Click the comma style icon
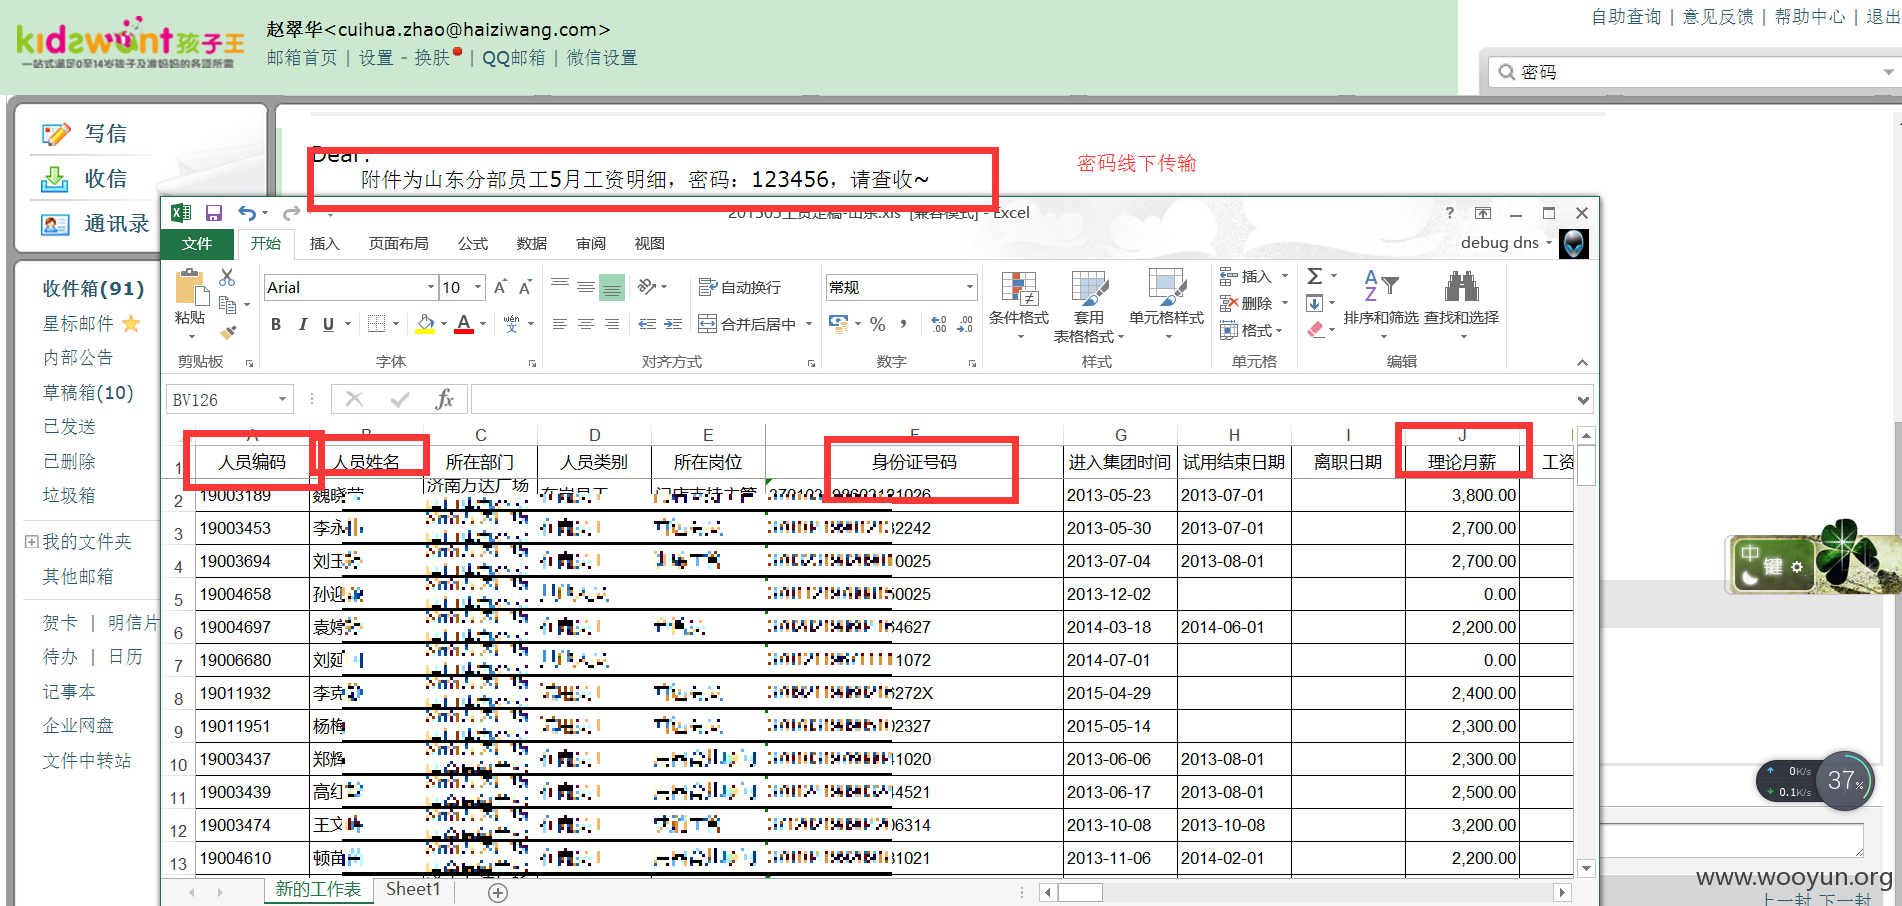Image resolution: width=1902 pixels, height=906 pixels. (x=903, y=324)
